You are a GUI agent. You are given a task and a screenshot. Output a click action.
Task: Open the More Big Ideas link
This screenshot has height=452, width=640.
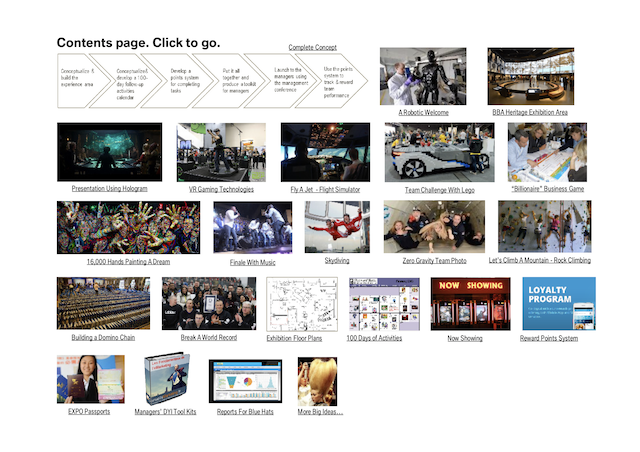click(320, 411)
